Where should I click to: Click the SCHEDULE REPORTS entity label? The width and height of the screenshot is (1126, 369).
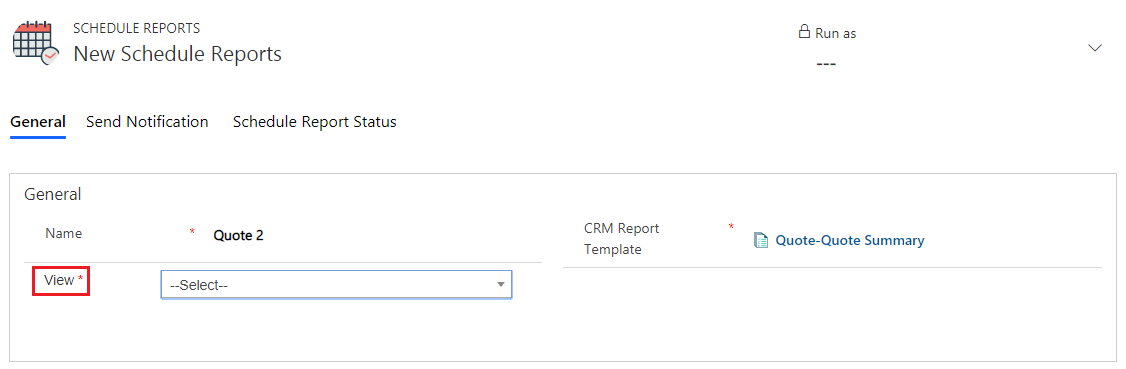pos(136,29)
